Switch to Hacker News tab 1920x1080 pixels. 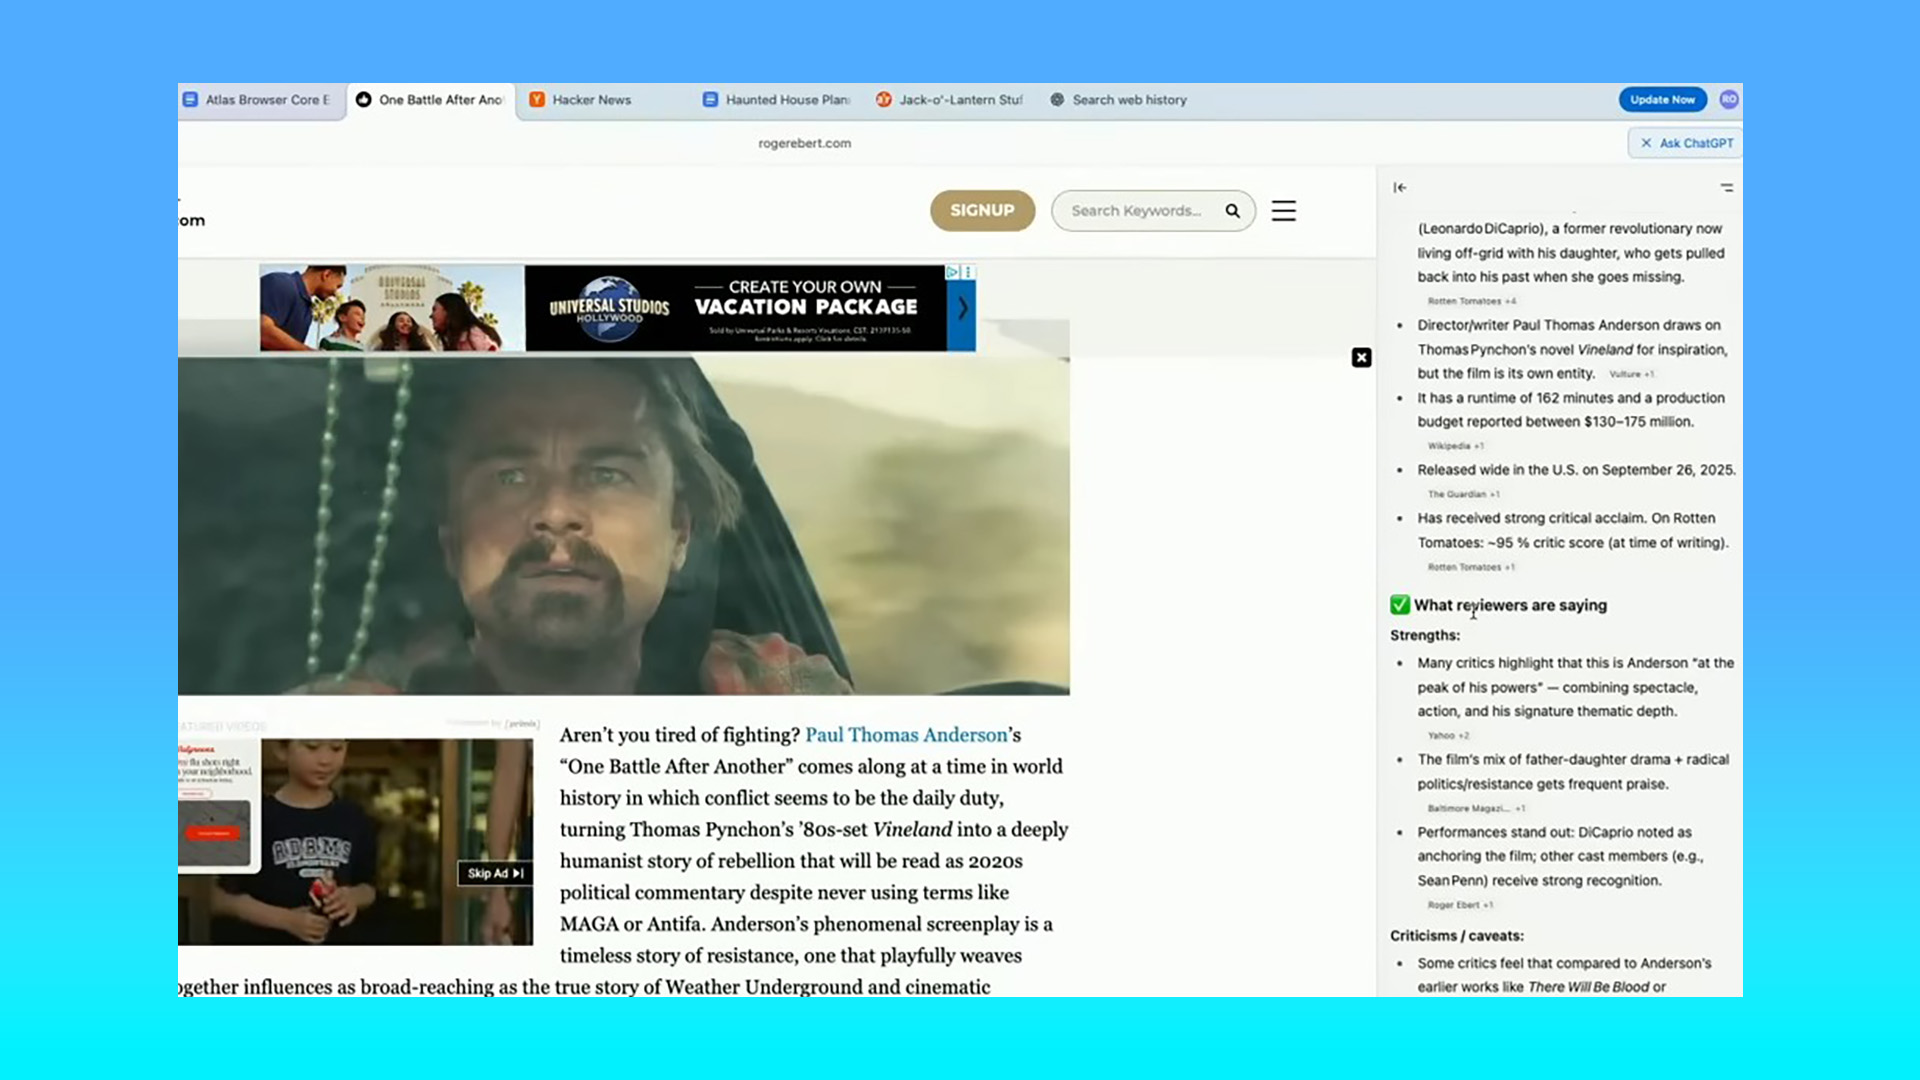tap(591, 100)
